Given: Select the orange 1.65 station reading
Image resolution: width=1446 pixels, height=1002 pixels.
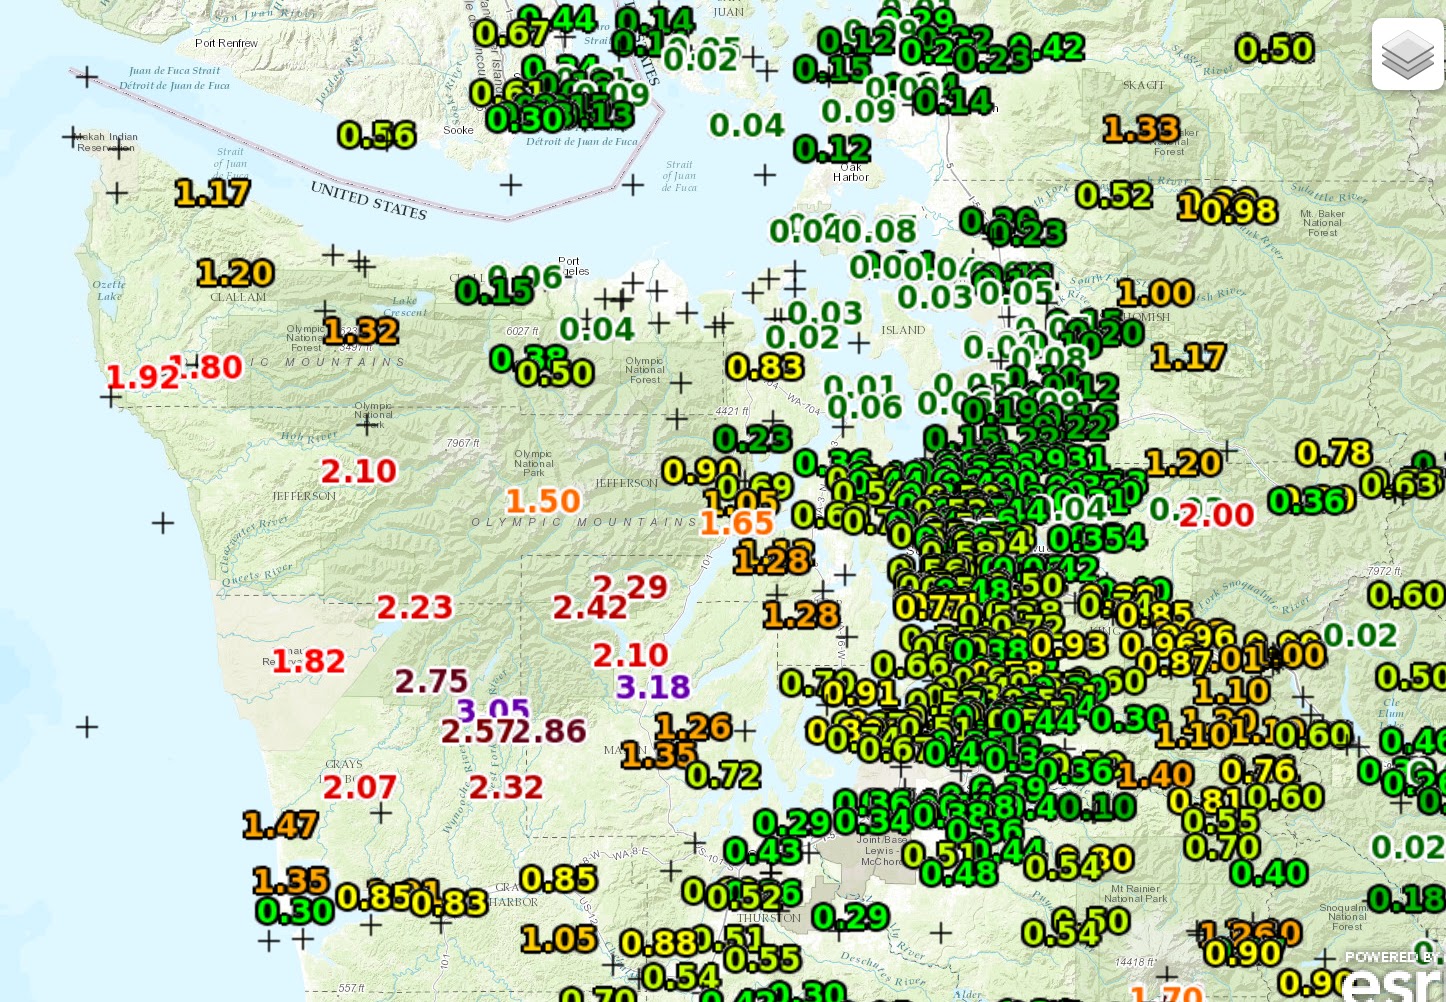Looking at the screenshot, I should pos(737,523).
